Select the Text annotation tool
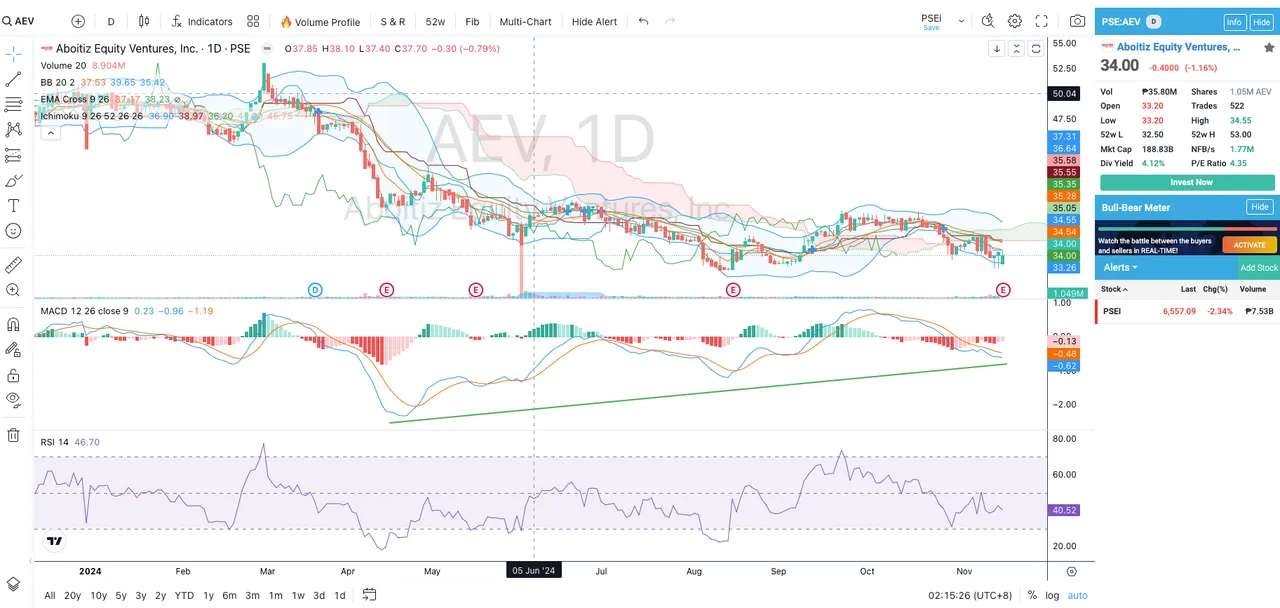This screenshot has height=608, width=1280. pyautogui.click(x=14, y=205)
